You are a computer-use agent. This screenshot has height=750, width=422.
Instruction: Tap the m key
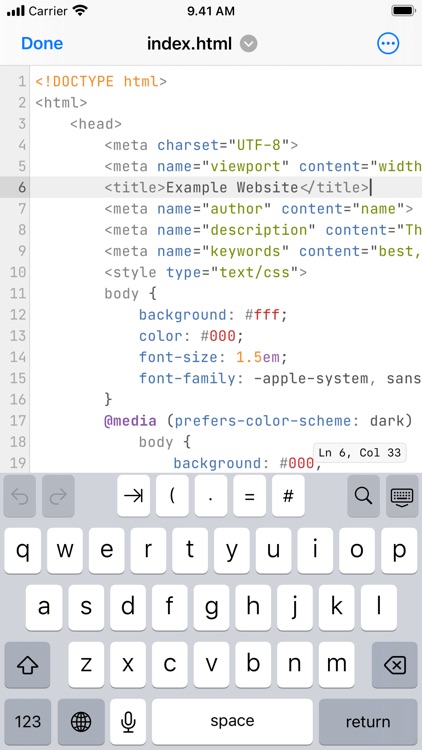[336, 665]
